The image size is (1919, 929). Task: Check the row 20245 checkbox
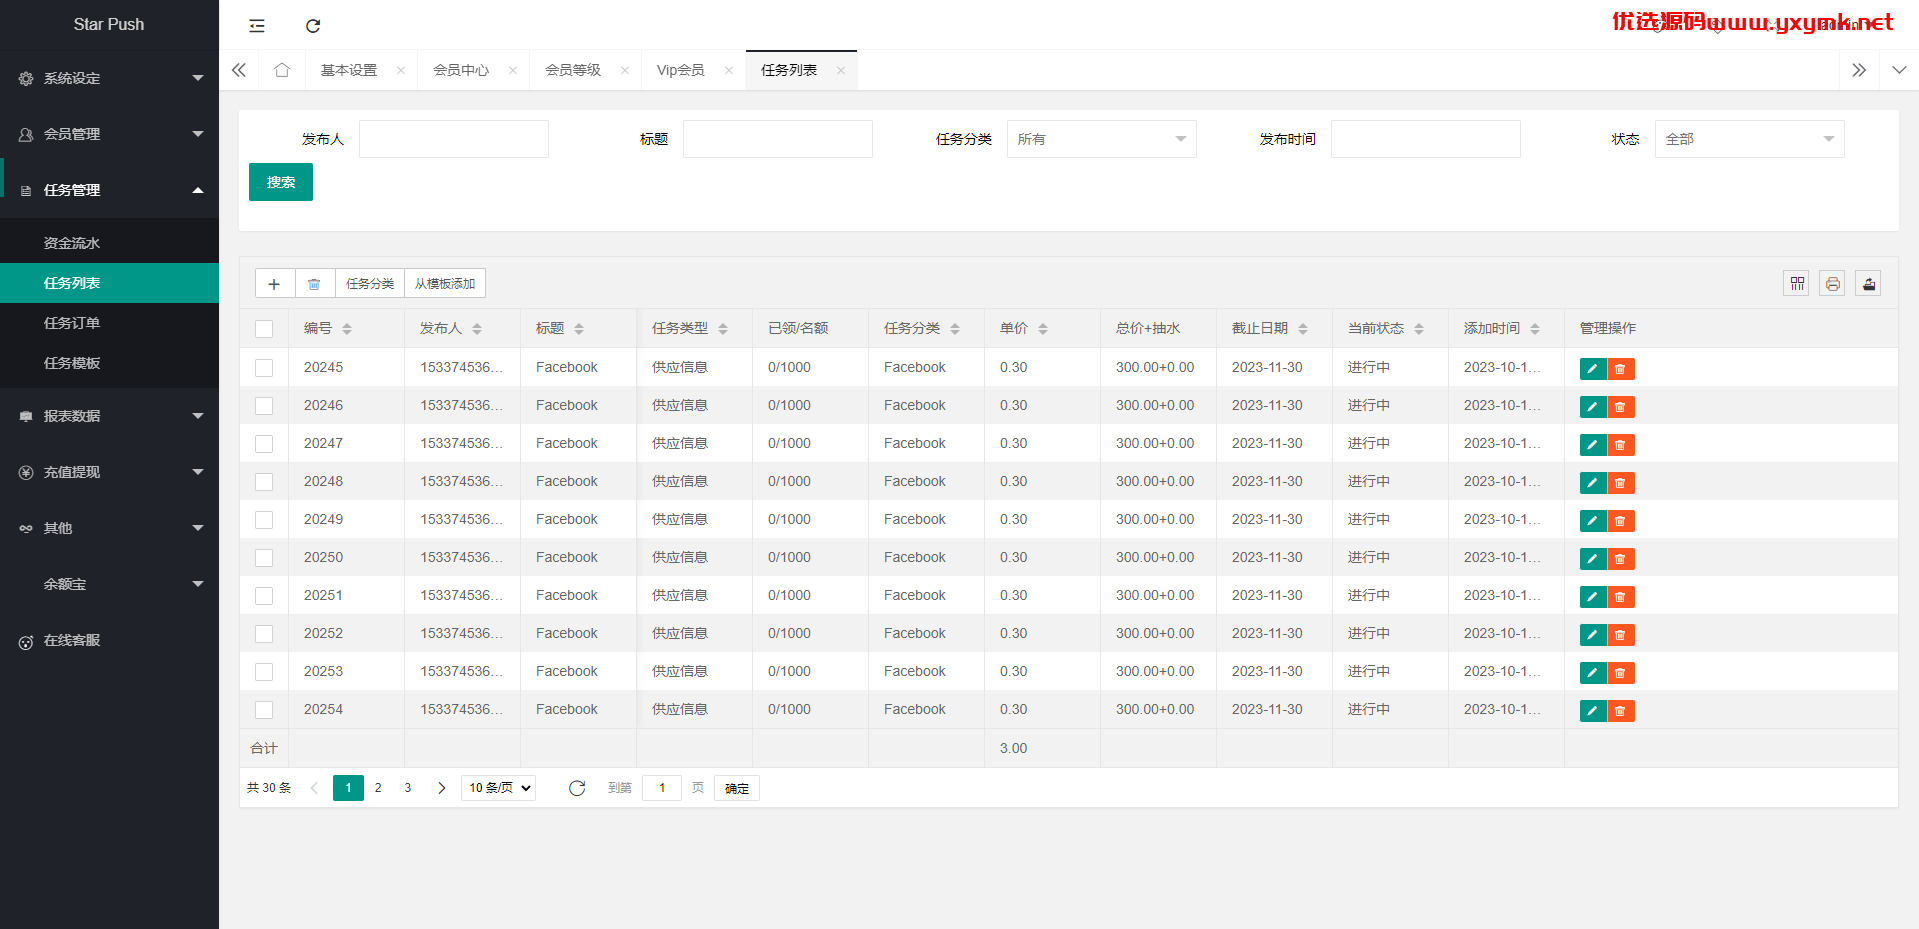264,368
